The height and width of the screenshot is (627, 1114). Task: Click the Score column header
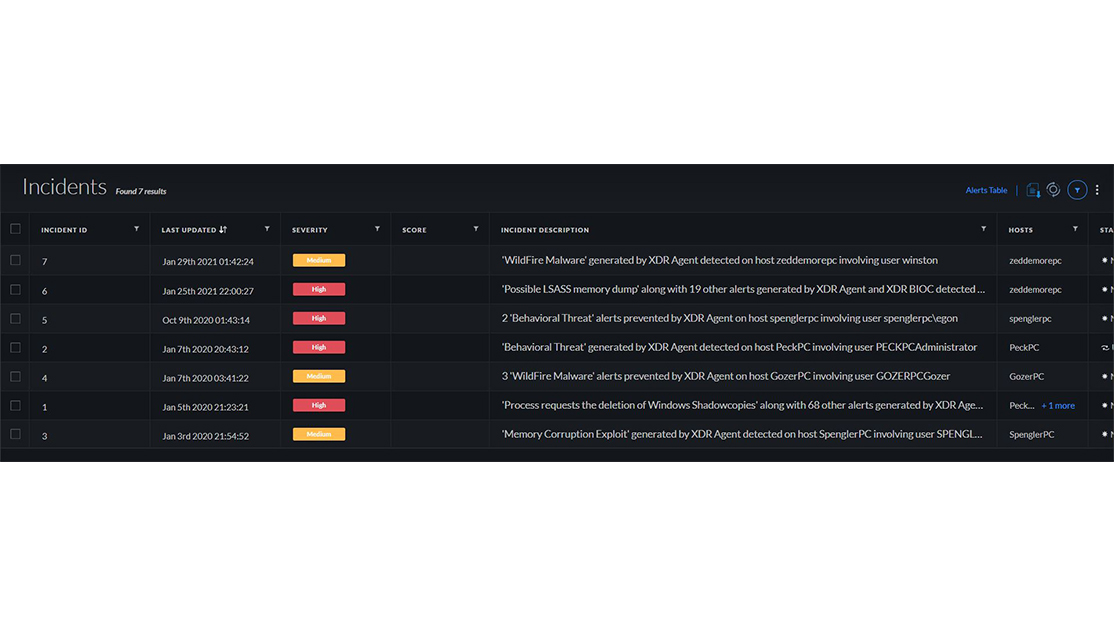tap(414, 230)
